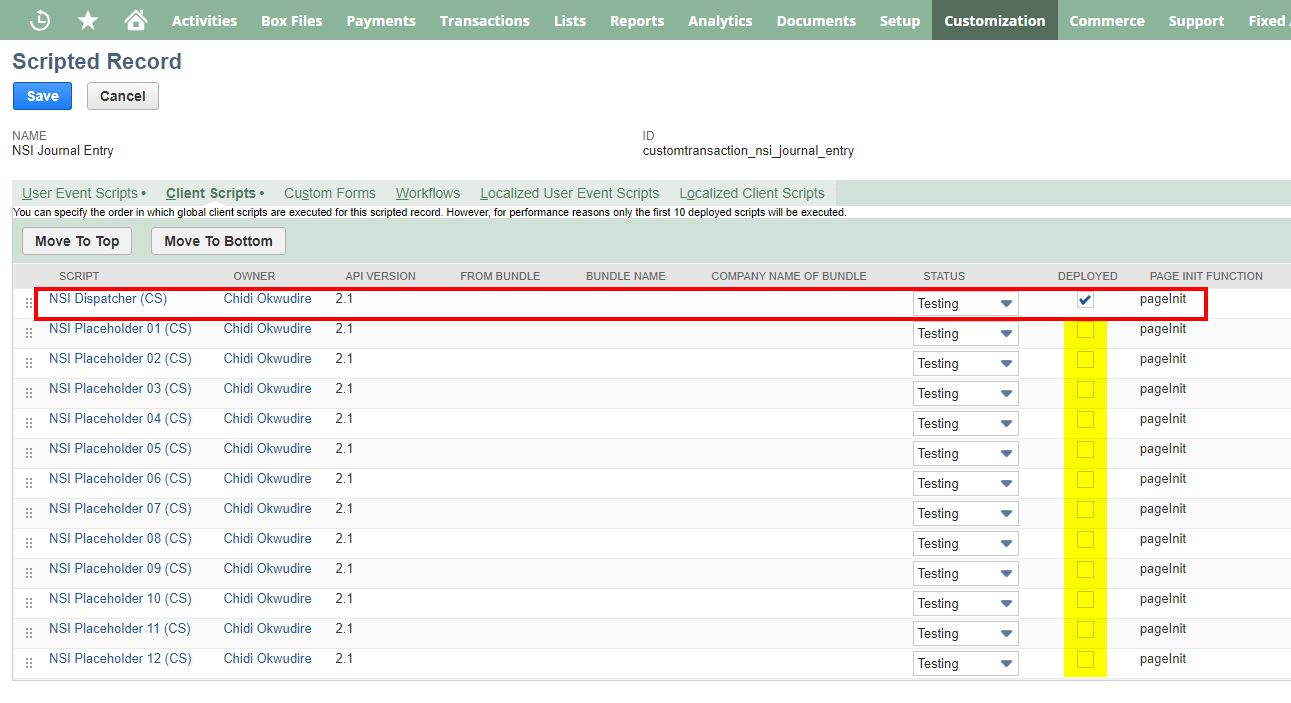The image size is (1291, 703).
Task: Check Deployed for NSI Placeholder 11
Action: click(x=1085, y=630)
